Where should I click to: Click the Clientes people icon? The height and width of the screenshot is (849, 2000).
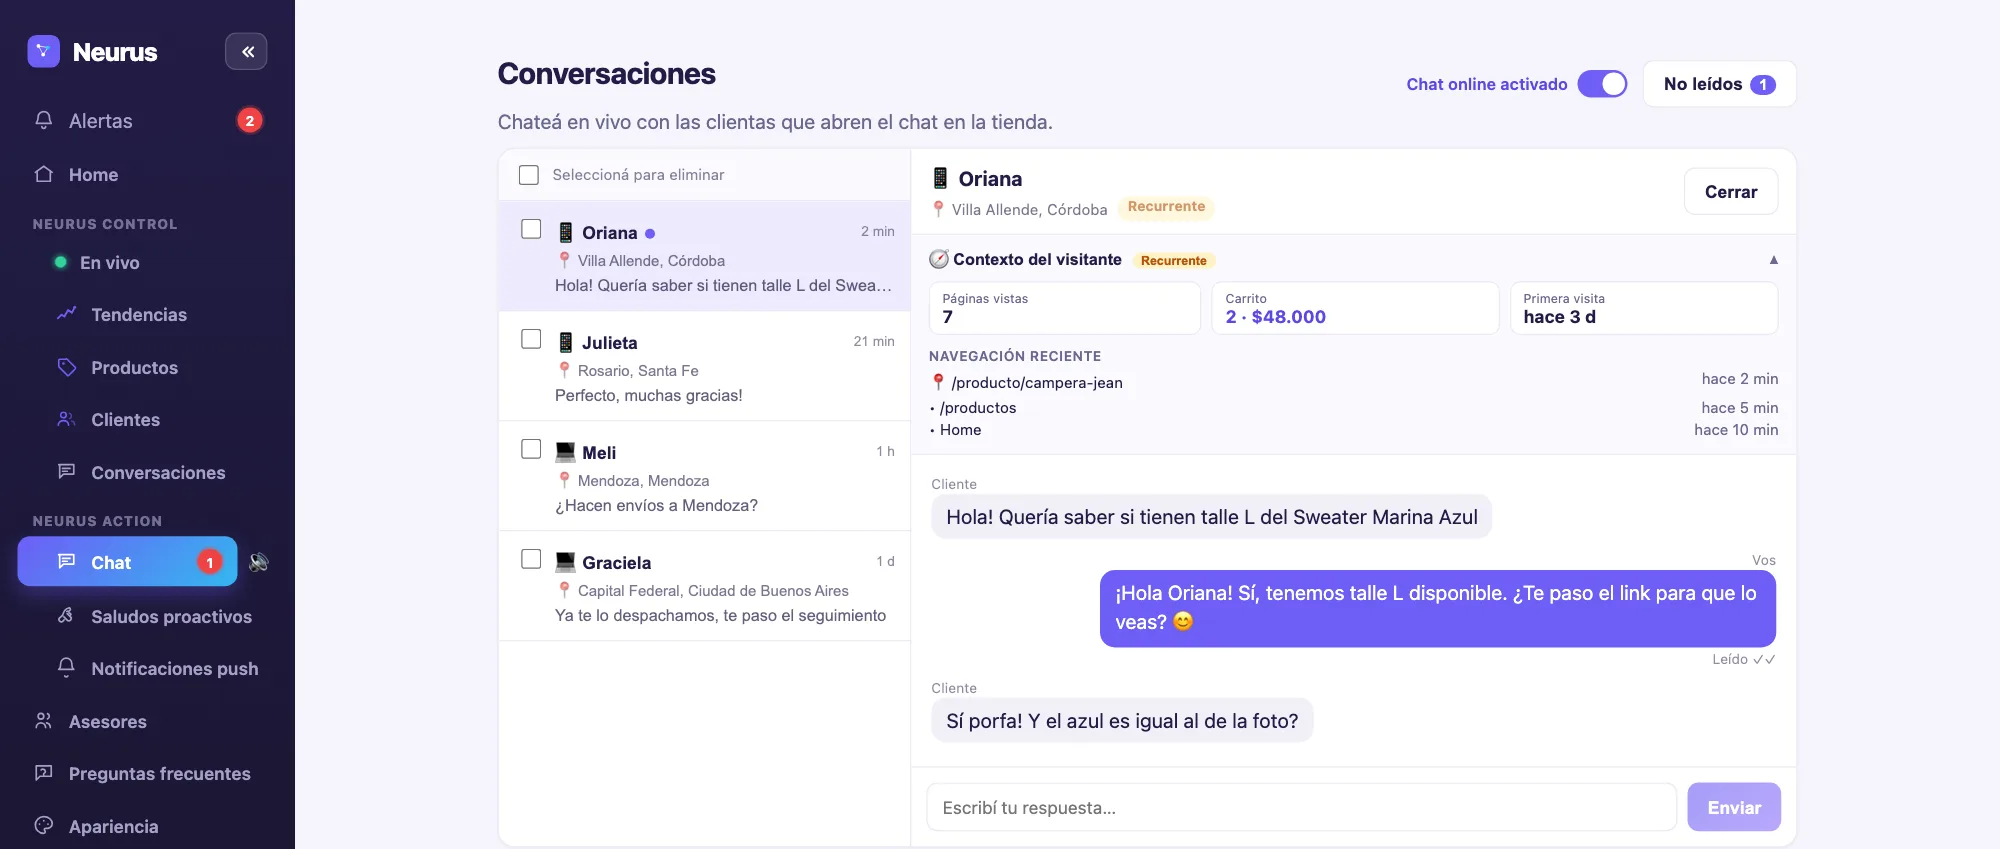66,419
